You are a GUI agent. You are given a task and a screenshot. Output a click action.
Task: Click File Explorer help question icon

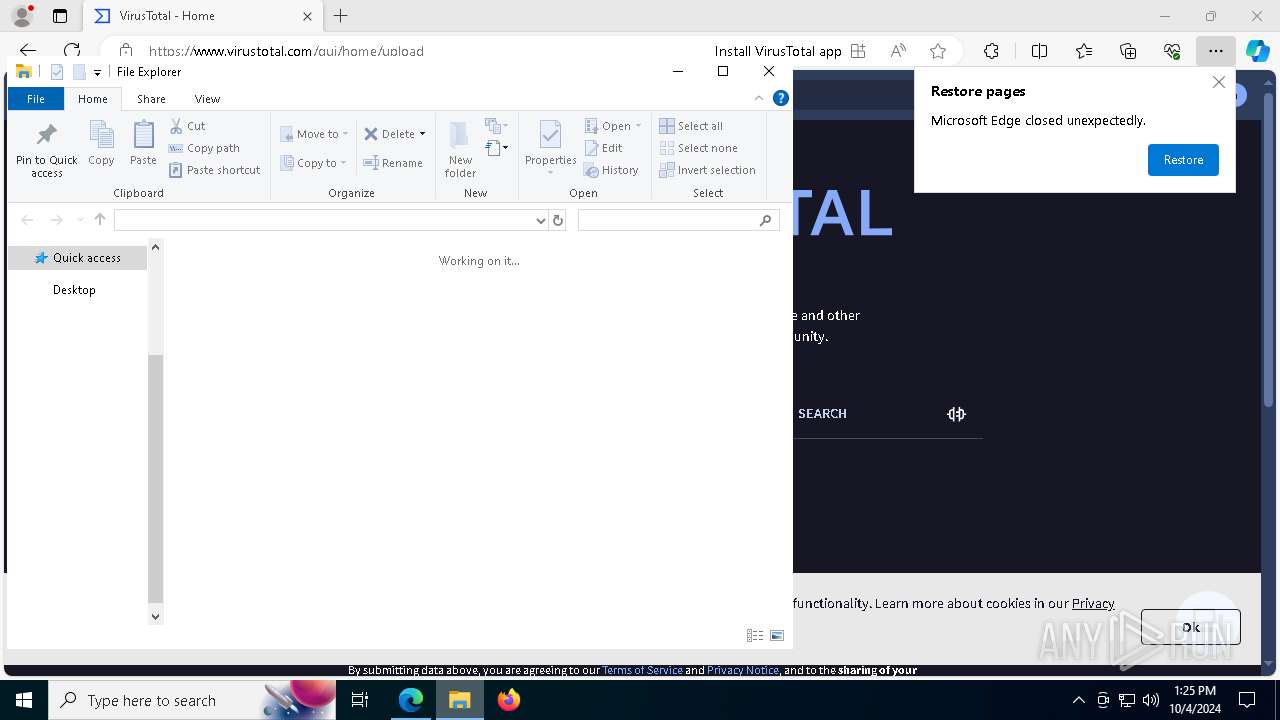point(781,98)
